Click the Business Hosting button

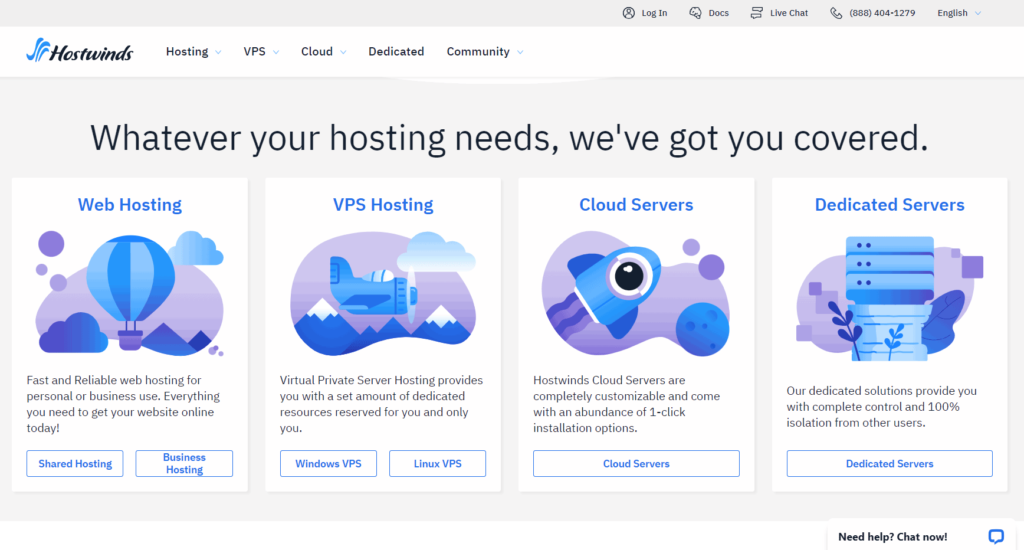click(184, 463)
